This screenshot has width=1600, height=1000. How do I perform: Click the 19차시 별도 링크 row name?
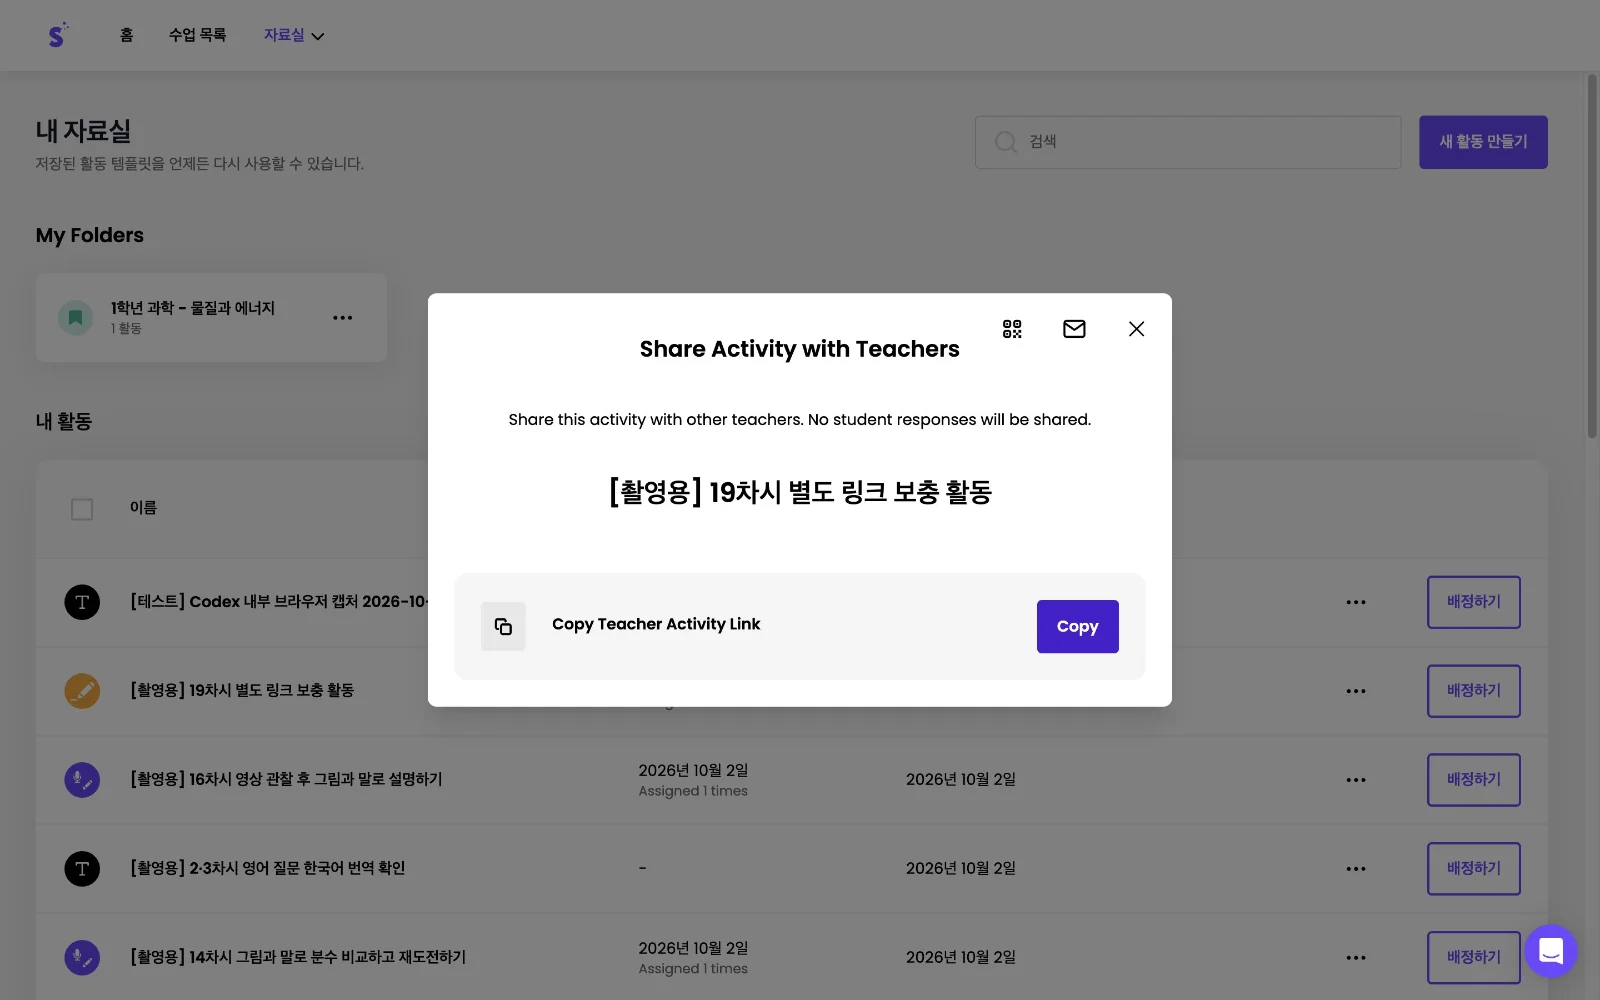pyautogui.click(x=242, y=690)
